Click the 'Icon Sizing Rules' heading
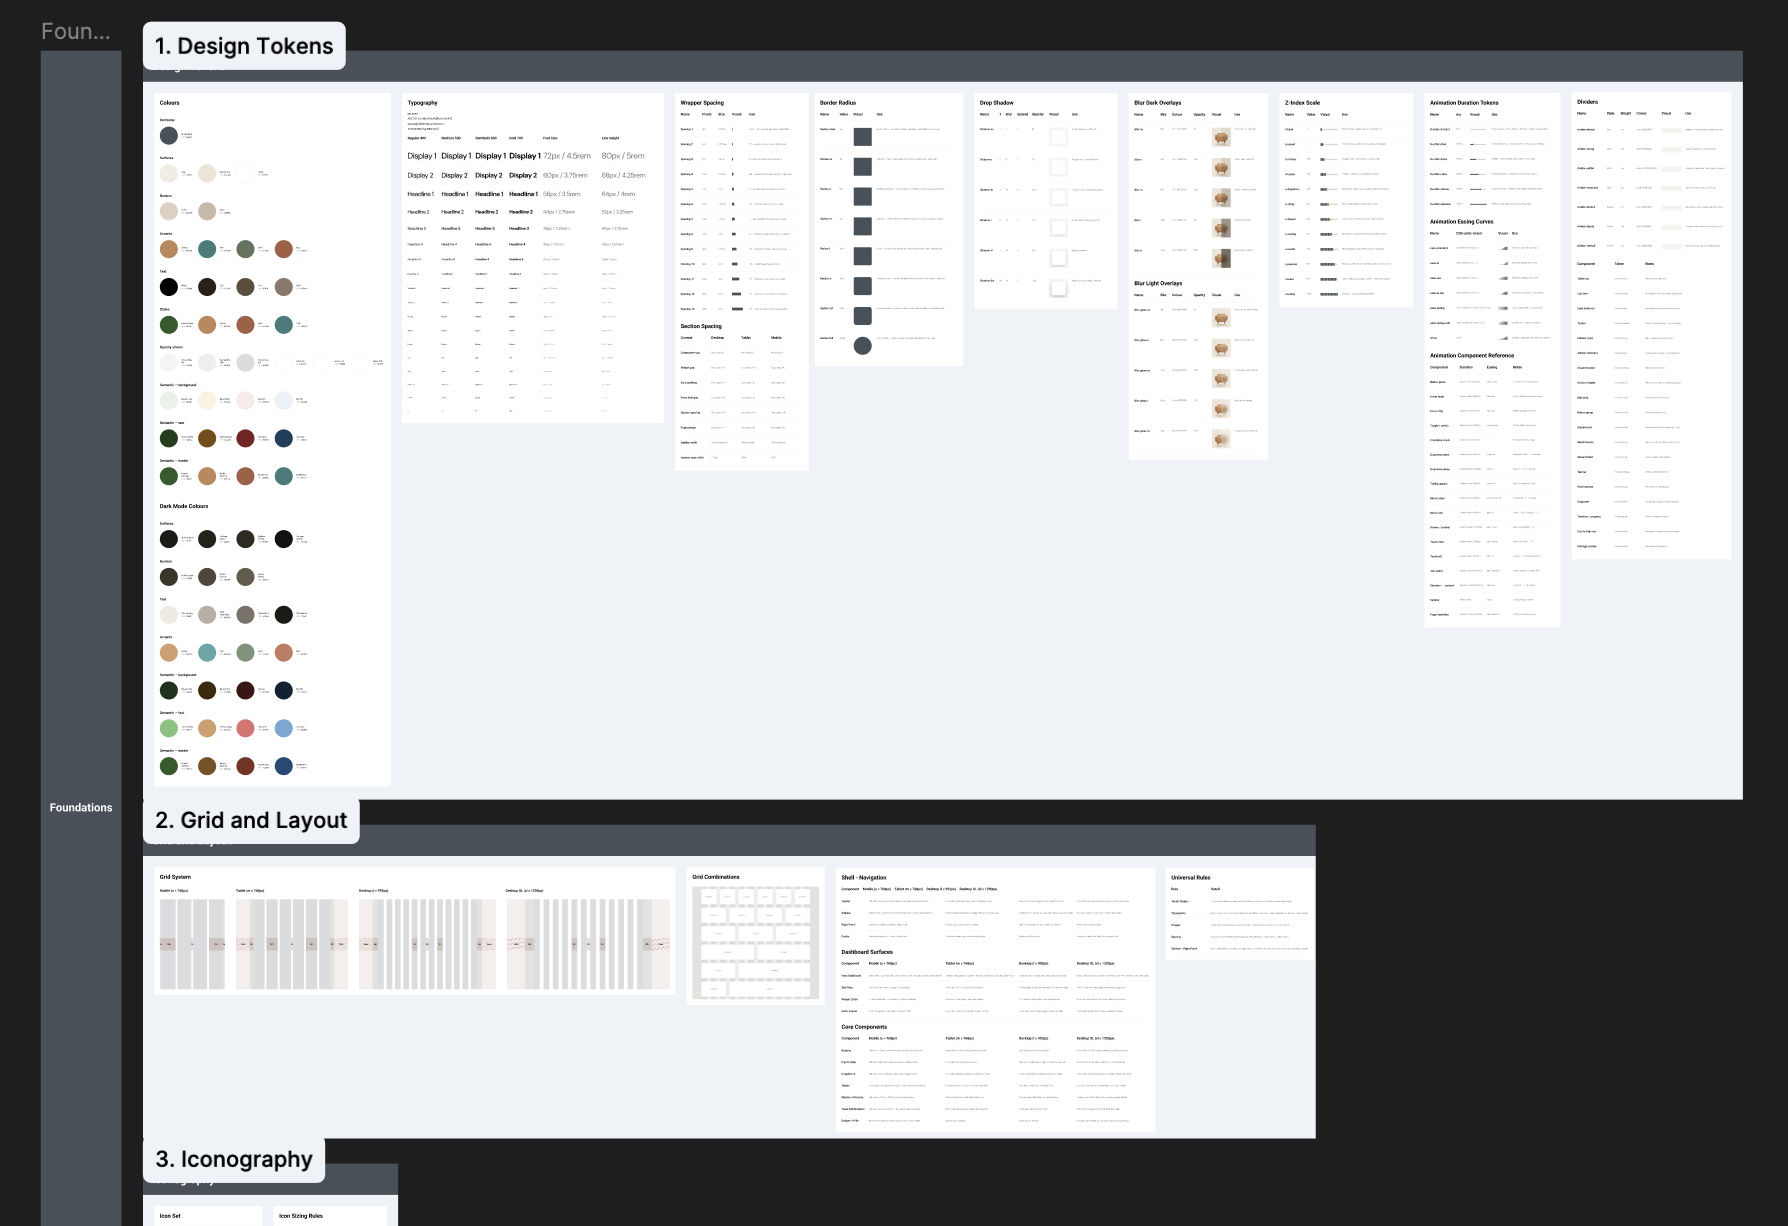This screenshot has height=1226, width=1788. (x=301, y=1216)
